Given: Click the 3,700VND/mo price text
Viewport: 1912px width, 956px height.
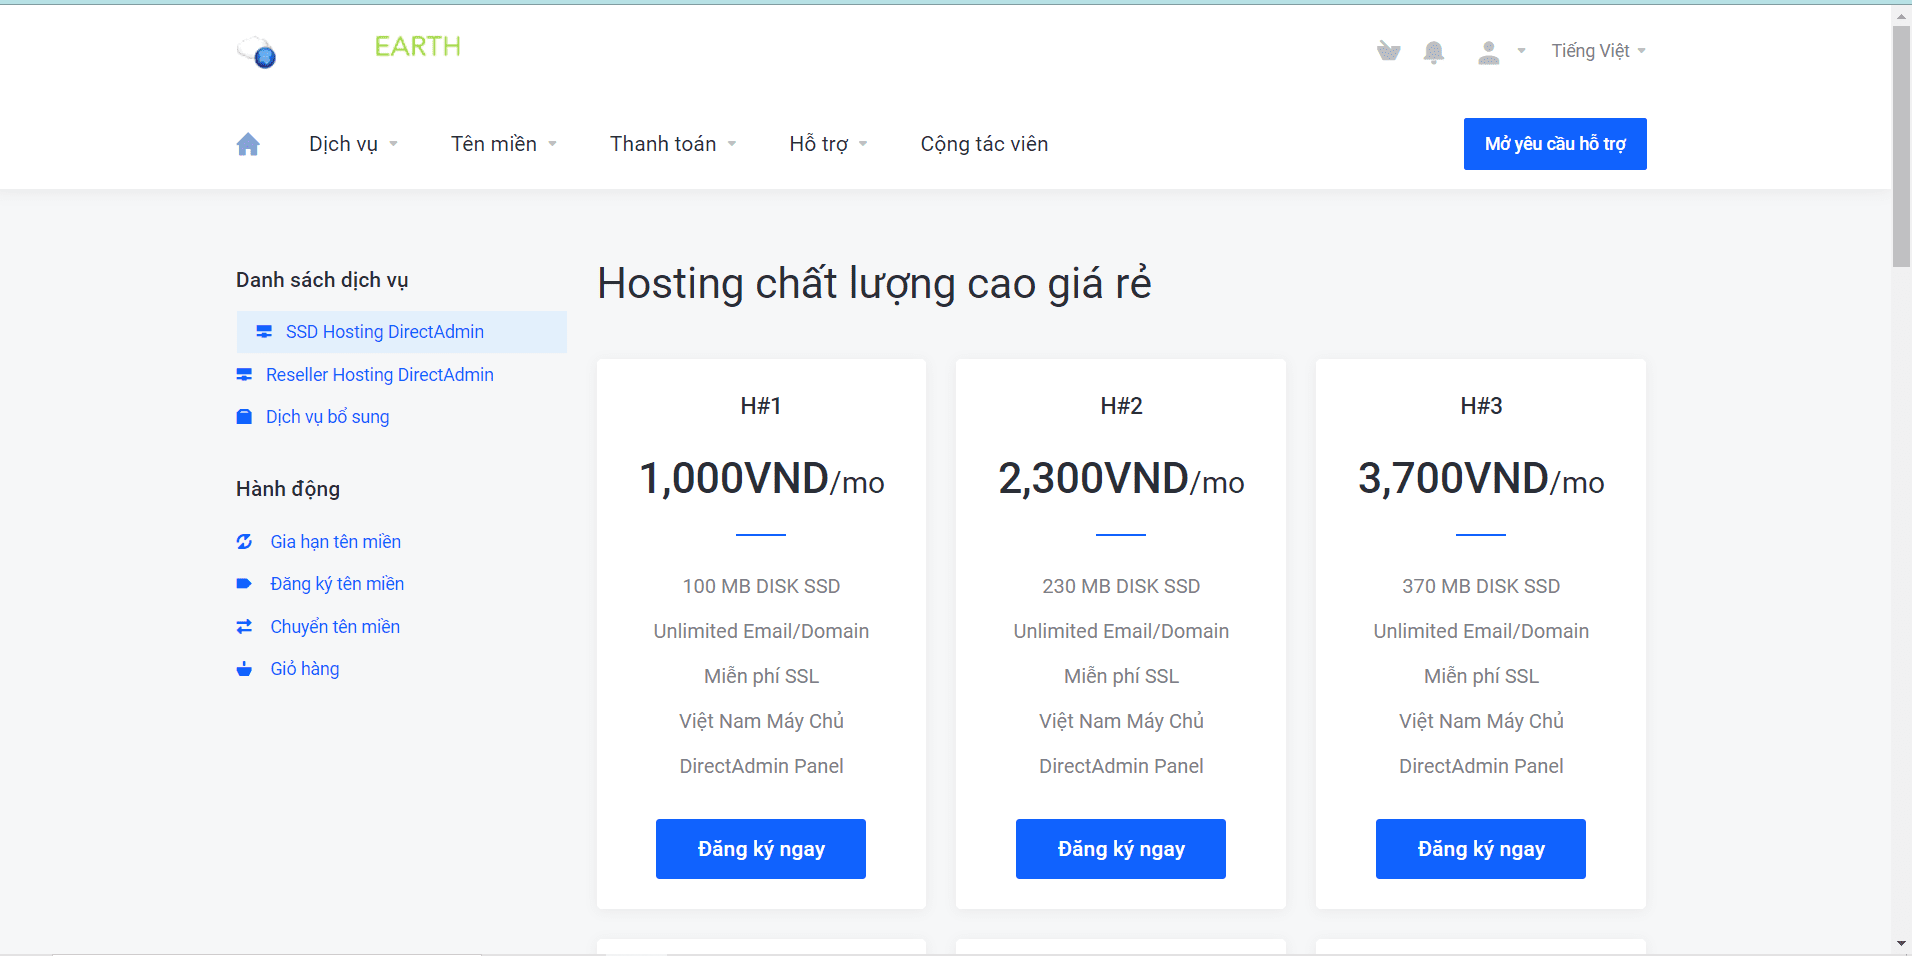Looking at the screenshot, I should (x=1481, y=479).
